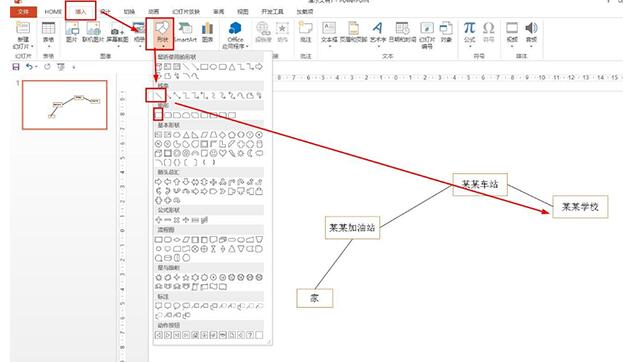Switch to the View (视图) ribbon tab

point(243,12)
